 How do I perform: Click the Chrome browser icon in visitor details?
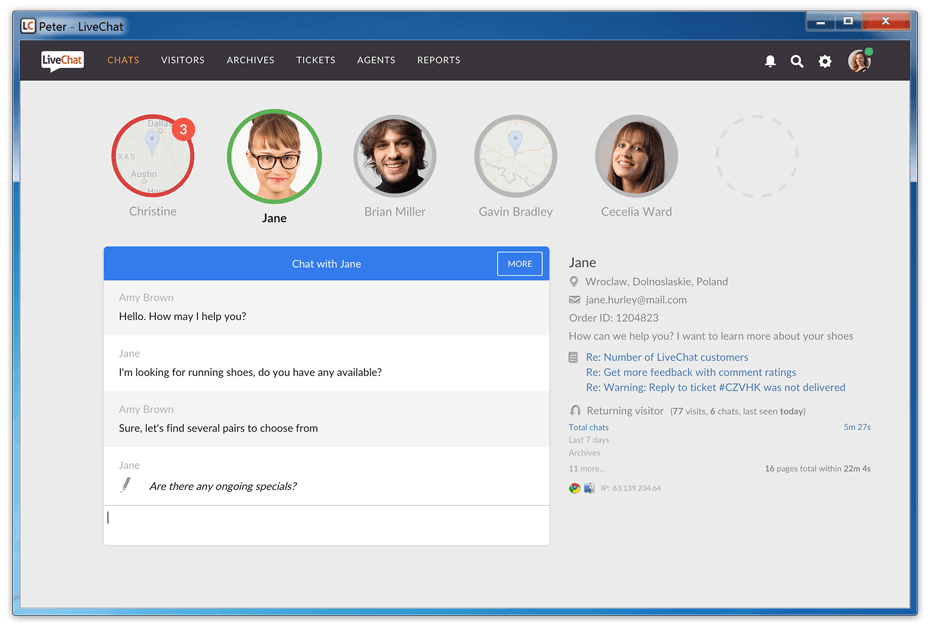point(573,487)
